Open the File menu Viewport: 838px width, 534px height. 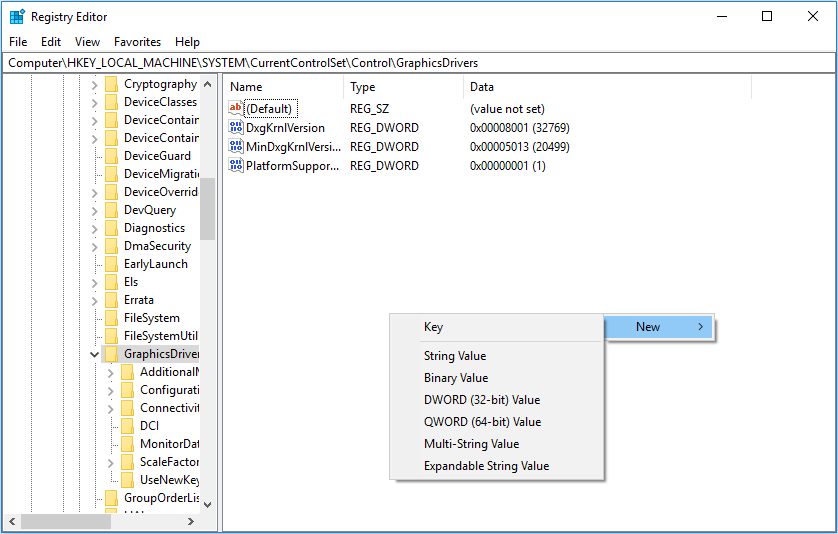(18, 42)
